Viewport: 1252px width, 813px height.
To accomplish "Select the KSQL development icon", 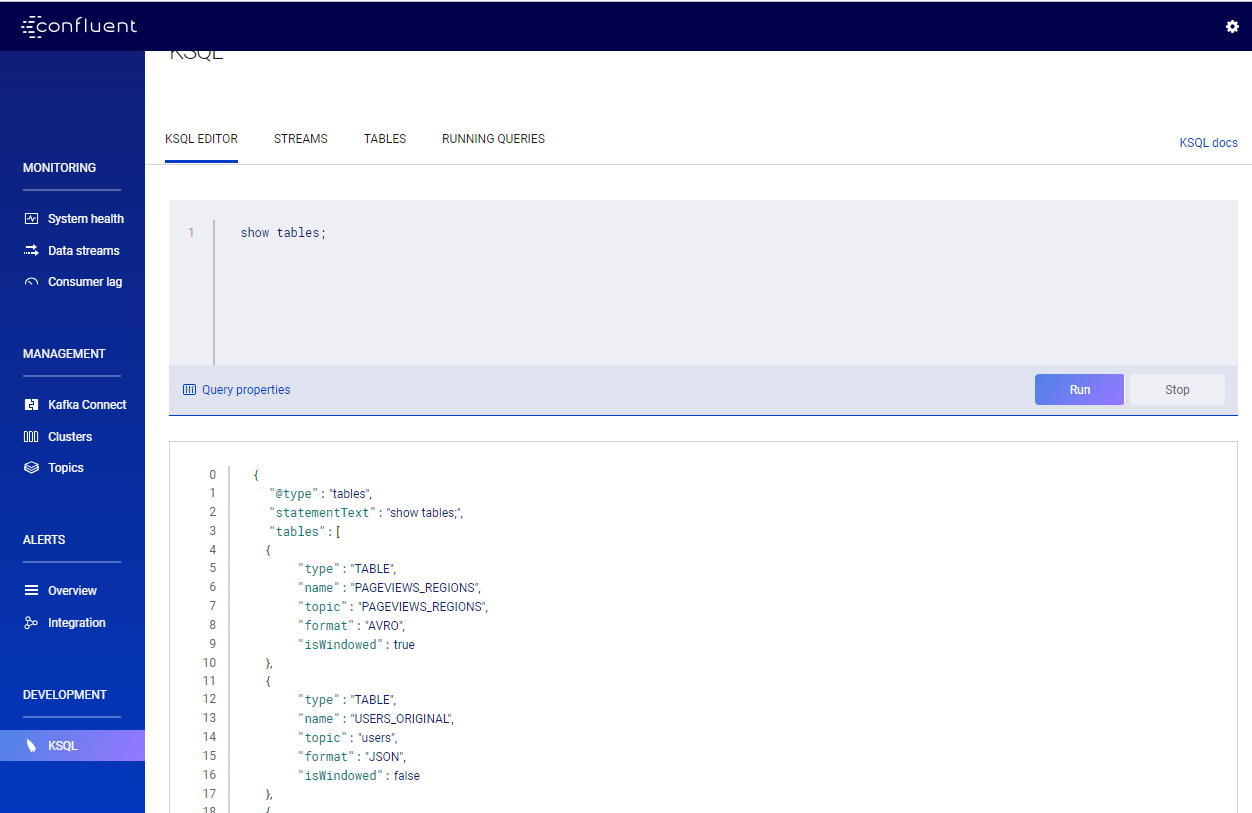I will coord(31,745).
